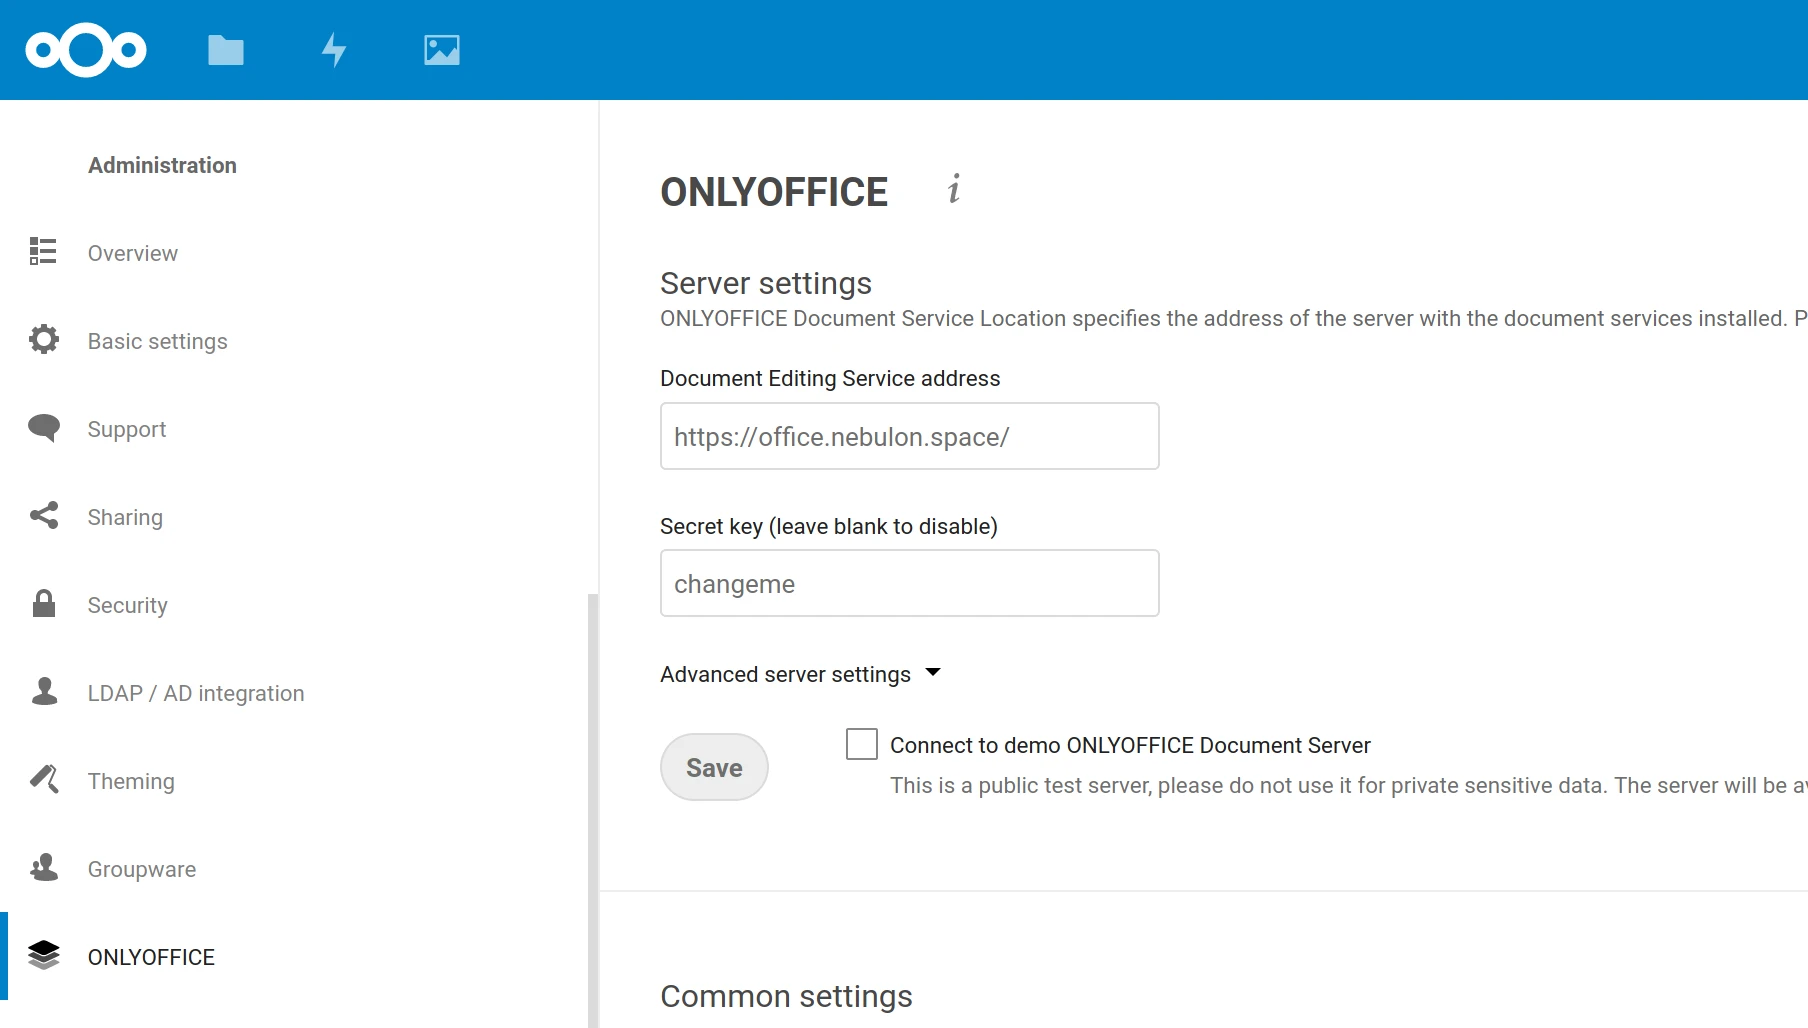Open the Sharing settings section
The height and width of the screenshot is (1028, 1808).
pyautogui.click(x=124, y=516)
